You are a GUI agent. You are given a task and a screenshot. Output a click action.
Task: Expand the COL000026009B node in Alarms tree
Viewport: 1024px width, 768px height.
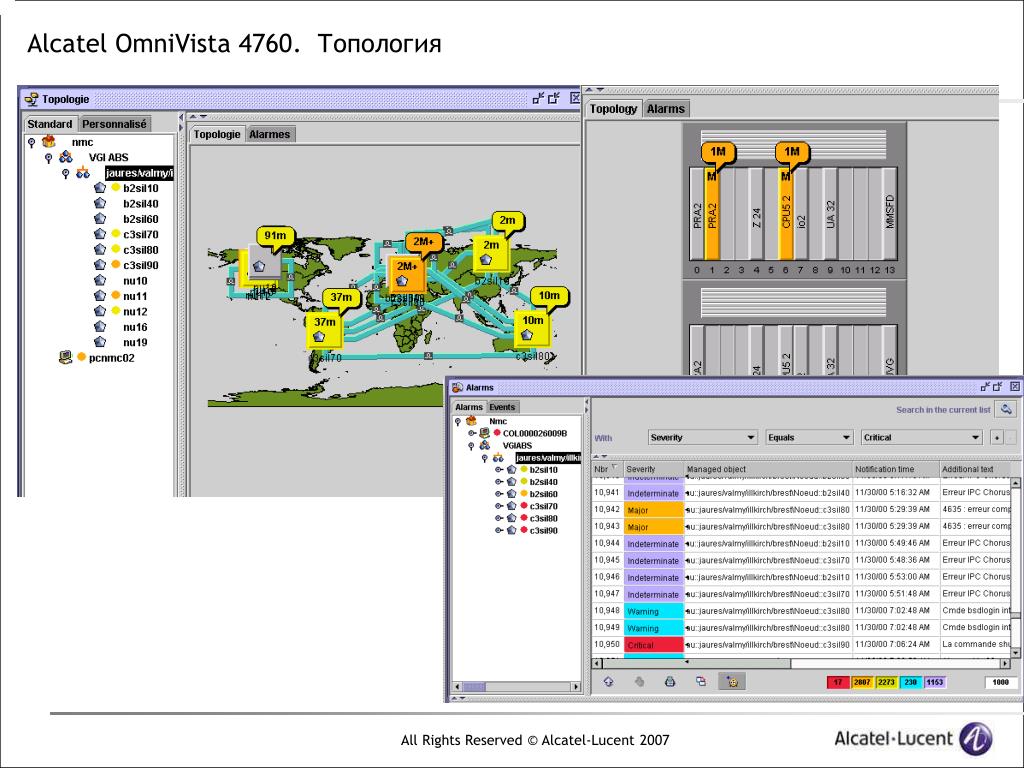tap(472, 433)
